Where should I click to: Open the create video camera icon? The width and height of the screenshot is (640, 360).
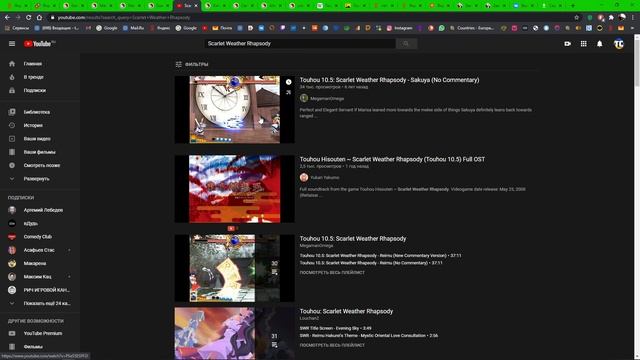click(x=567, y=44)
